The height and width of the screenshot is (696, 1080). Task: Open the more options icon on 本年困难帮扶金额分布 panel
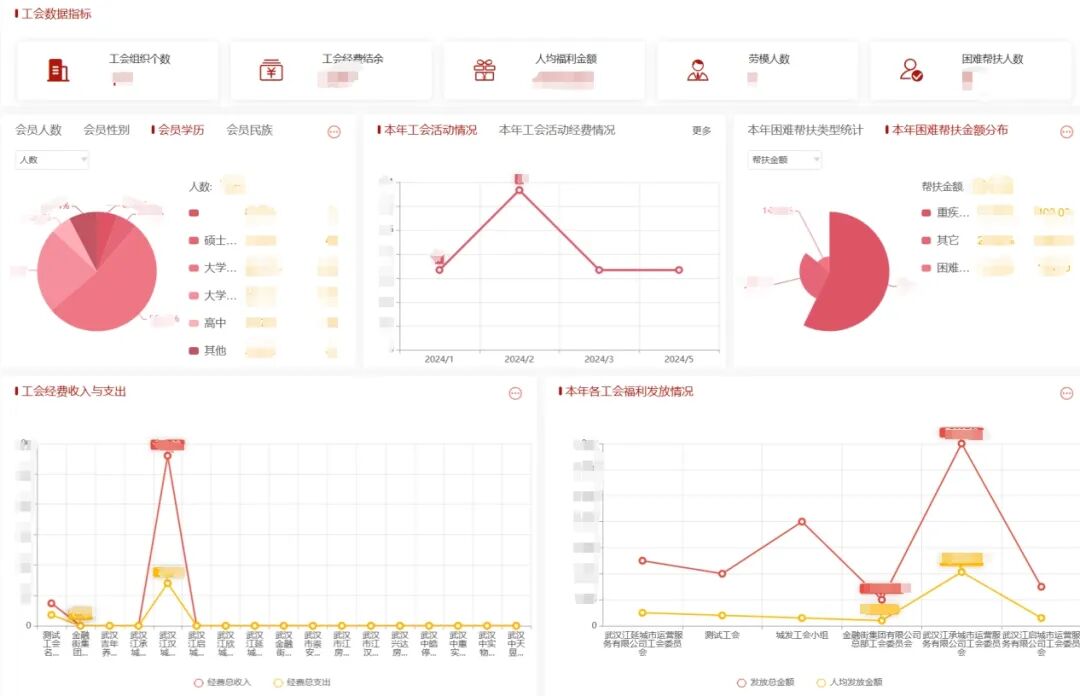click(1064, 130)
